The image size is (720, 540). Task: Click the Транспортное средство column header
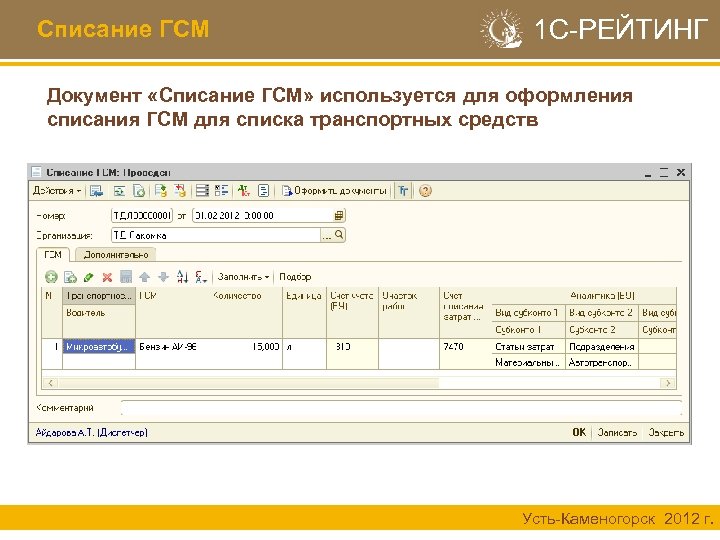click(99, 296)
